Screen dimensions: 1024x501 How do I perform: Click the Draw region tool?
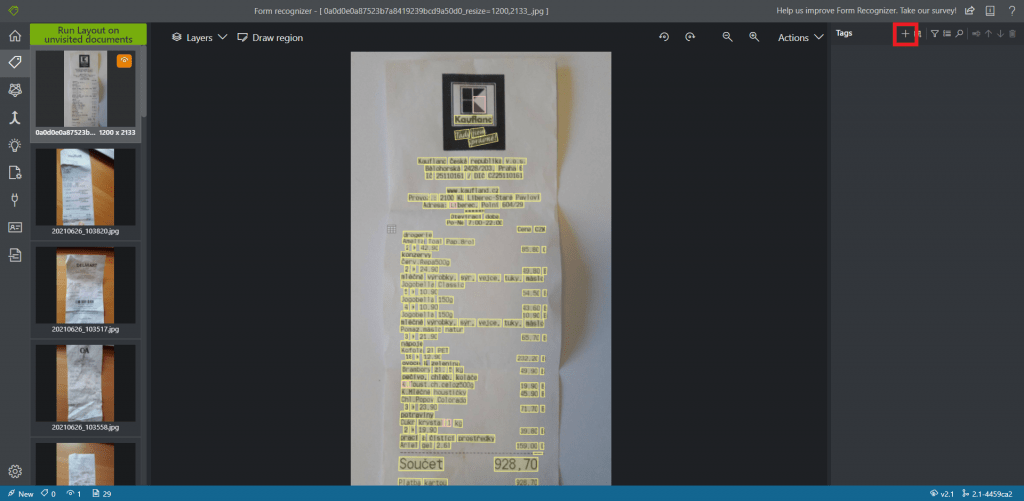coord(270,38)
